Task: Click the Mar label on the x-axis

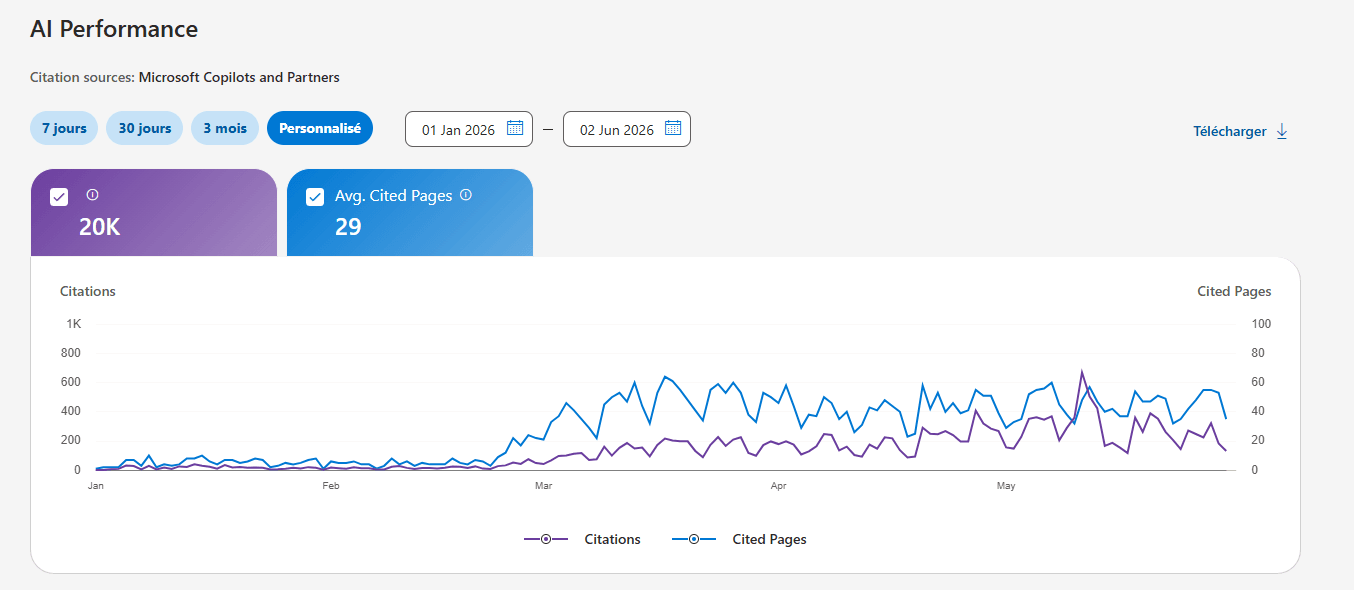Action: point(544,486)
